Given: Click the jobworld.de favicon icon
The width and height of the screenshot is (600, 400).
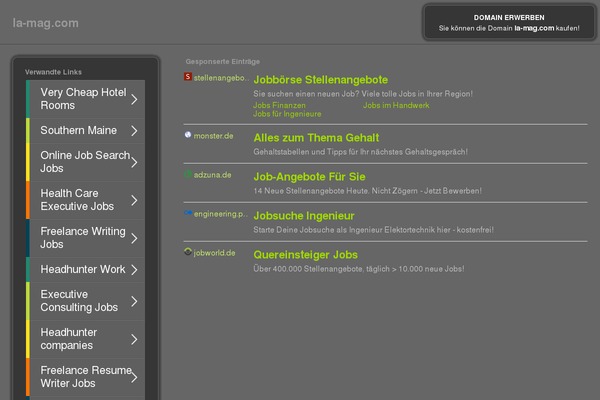Looking at the screenshot, I should [188, 252].
